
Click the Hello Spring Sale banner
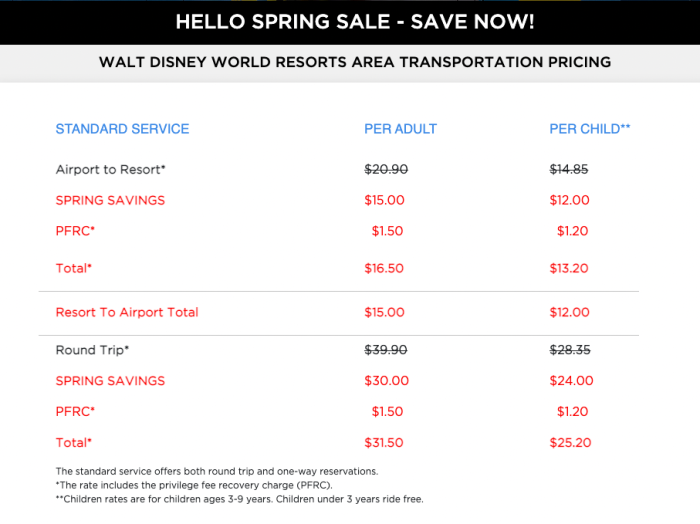point(354,21)
